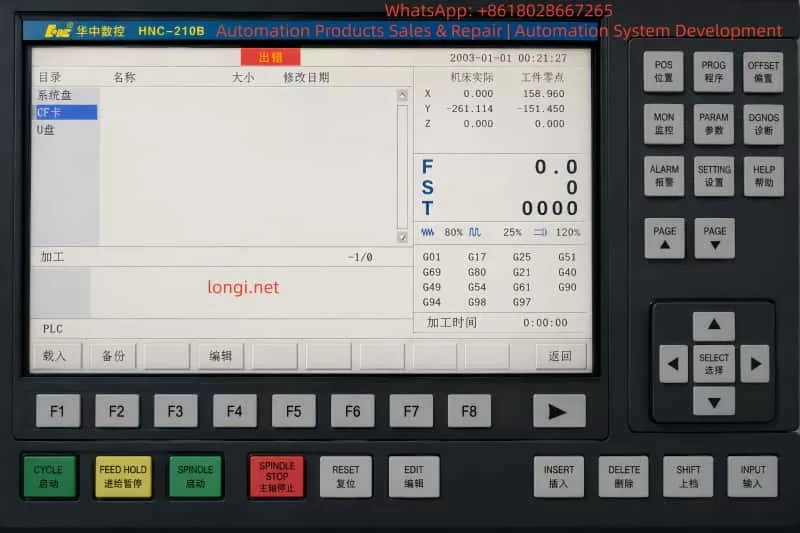Confirm with the SELECT 选择 key
Viewport: 800px width, 533px height.
tap(714, 364)
